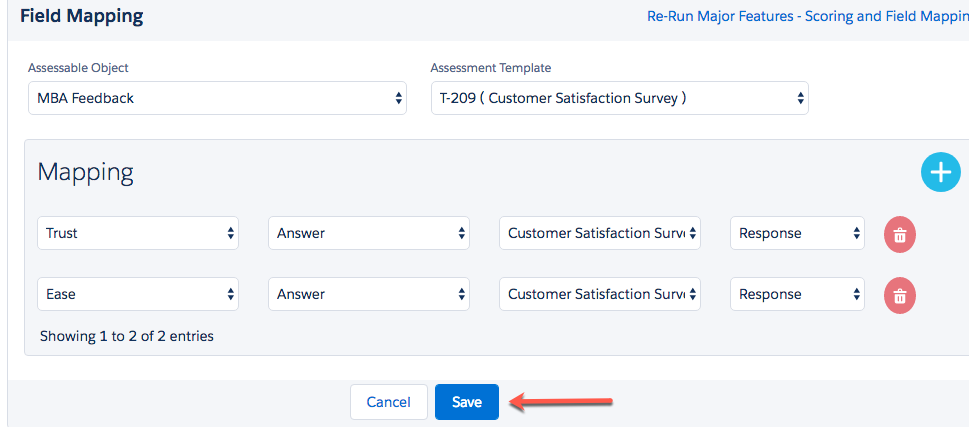
Task: Open the Assessment Template dropdown
Action: click(619, 98)
